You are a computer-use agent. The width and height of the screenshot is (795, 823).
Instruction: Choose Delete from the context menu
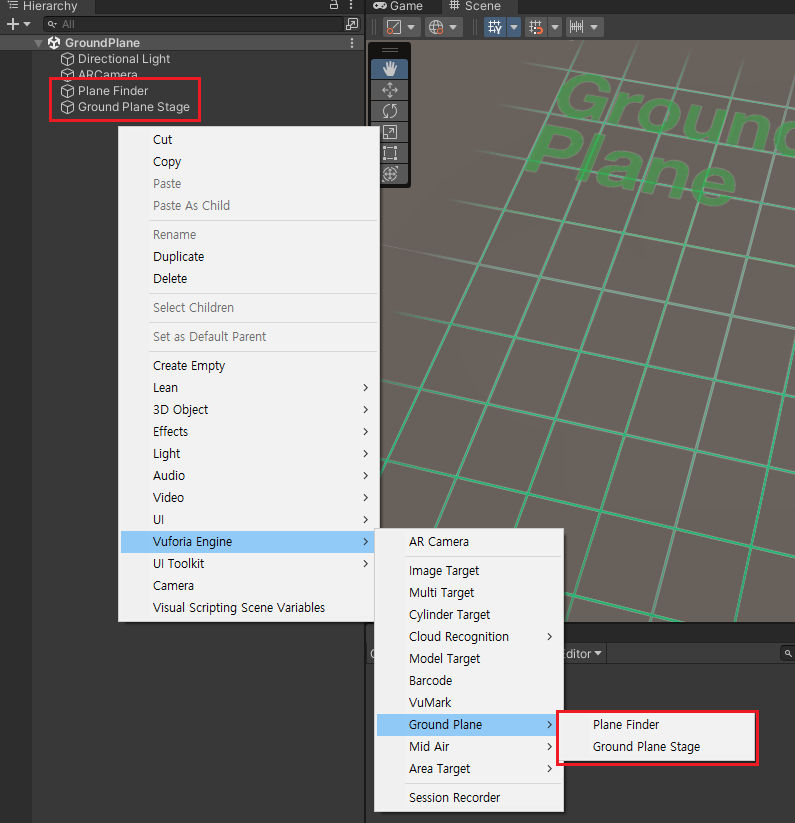(247, 279)
